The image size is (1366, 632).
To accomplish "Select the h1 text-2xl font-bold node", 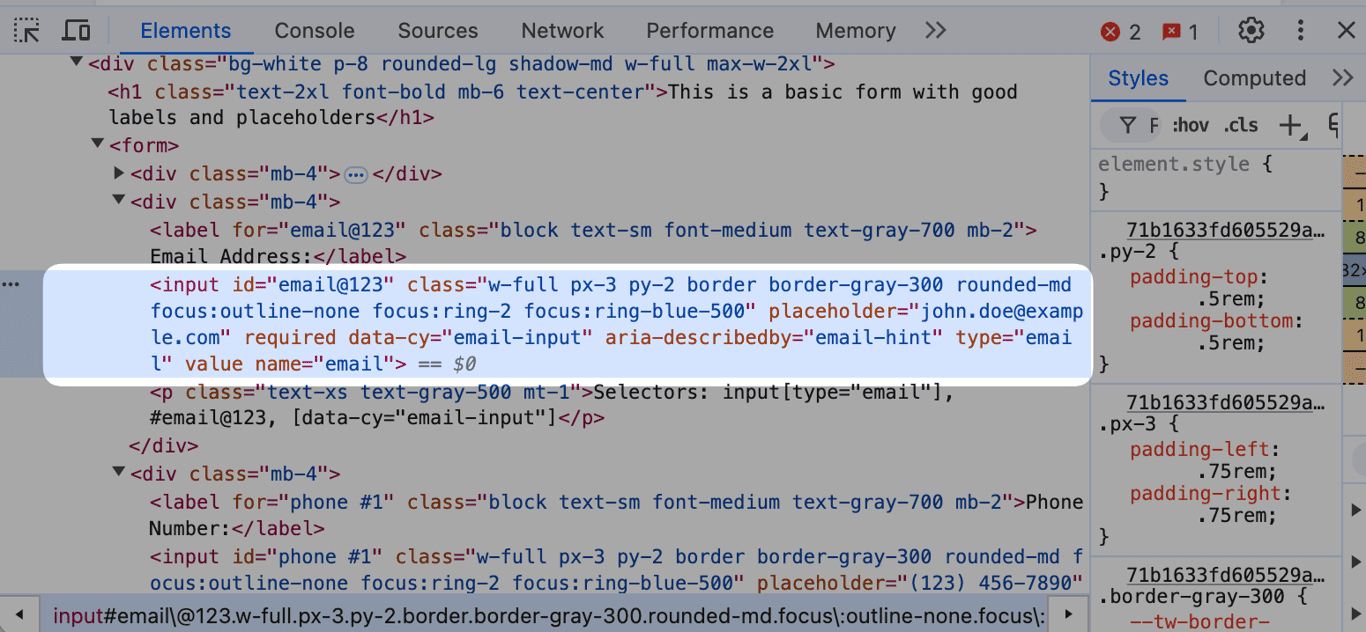I will pyautogui.click(x=563, y=105).
